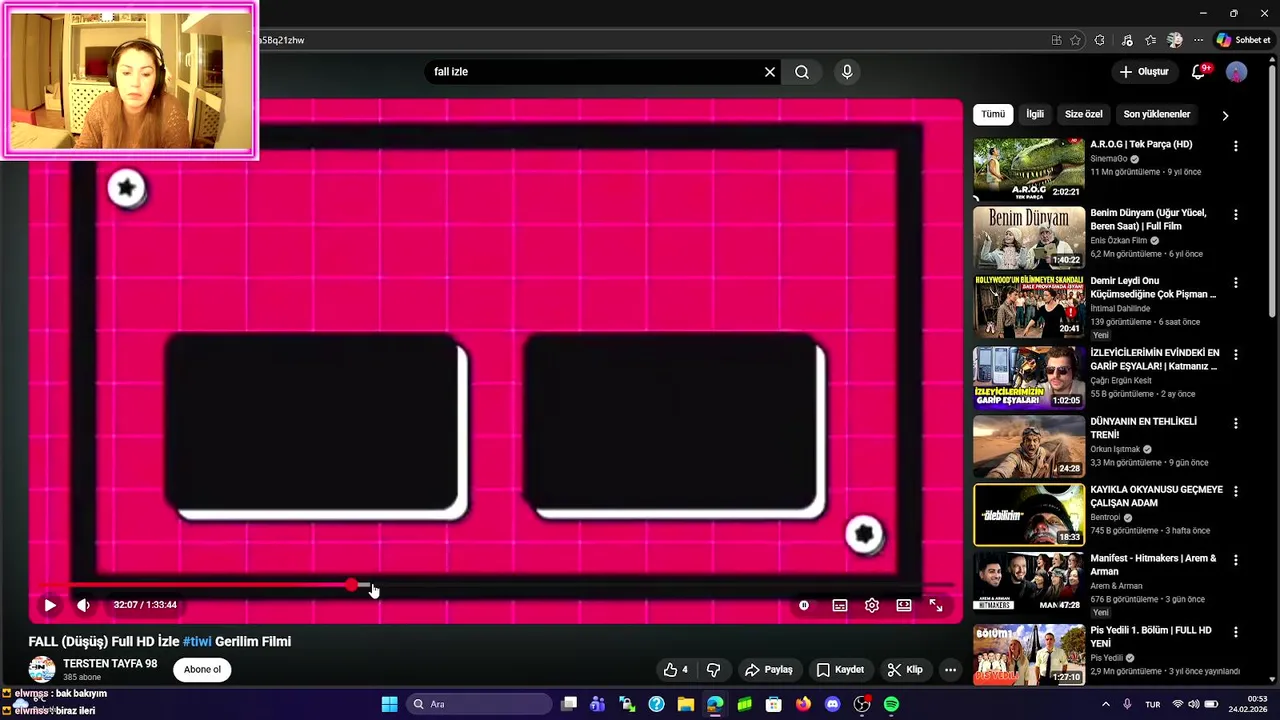Turn on subtitles in the player
Viewport: 1280px width, 720px height.
click(840, 605)
